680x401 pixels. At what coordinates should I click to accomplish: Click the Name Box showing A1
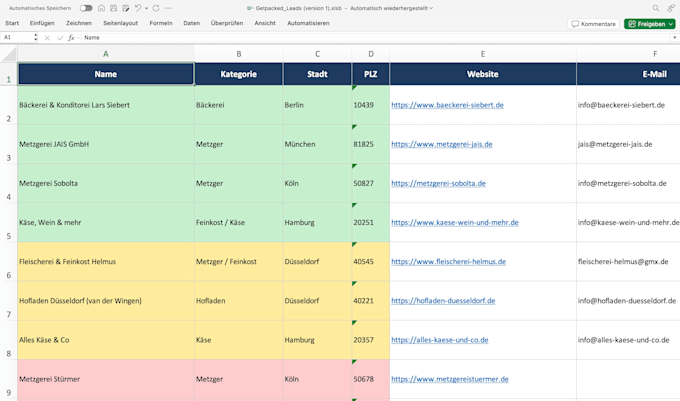17,38
